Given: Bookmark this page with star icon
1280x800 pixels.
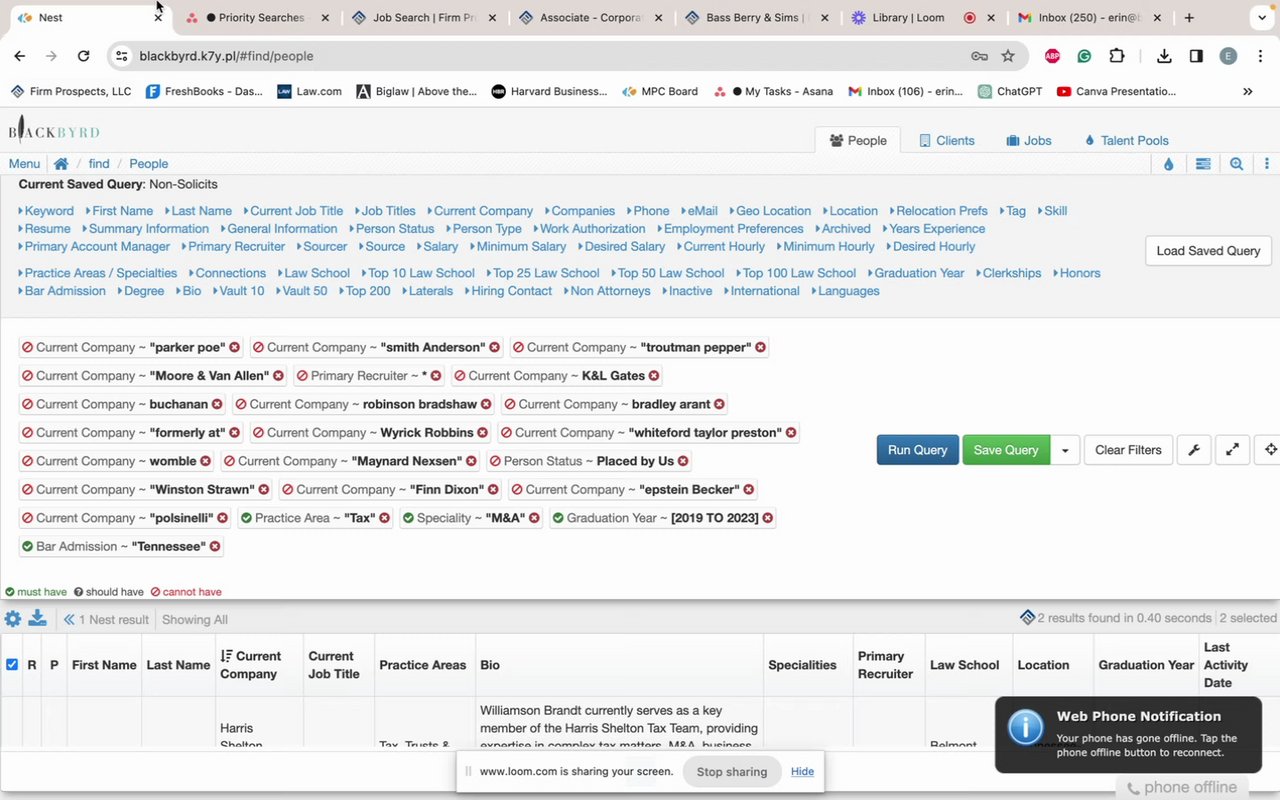Looking at the screenshot, I should (1008, 56).
